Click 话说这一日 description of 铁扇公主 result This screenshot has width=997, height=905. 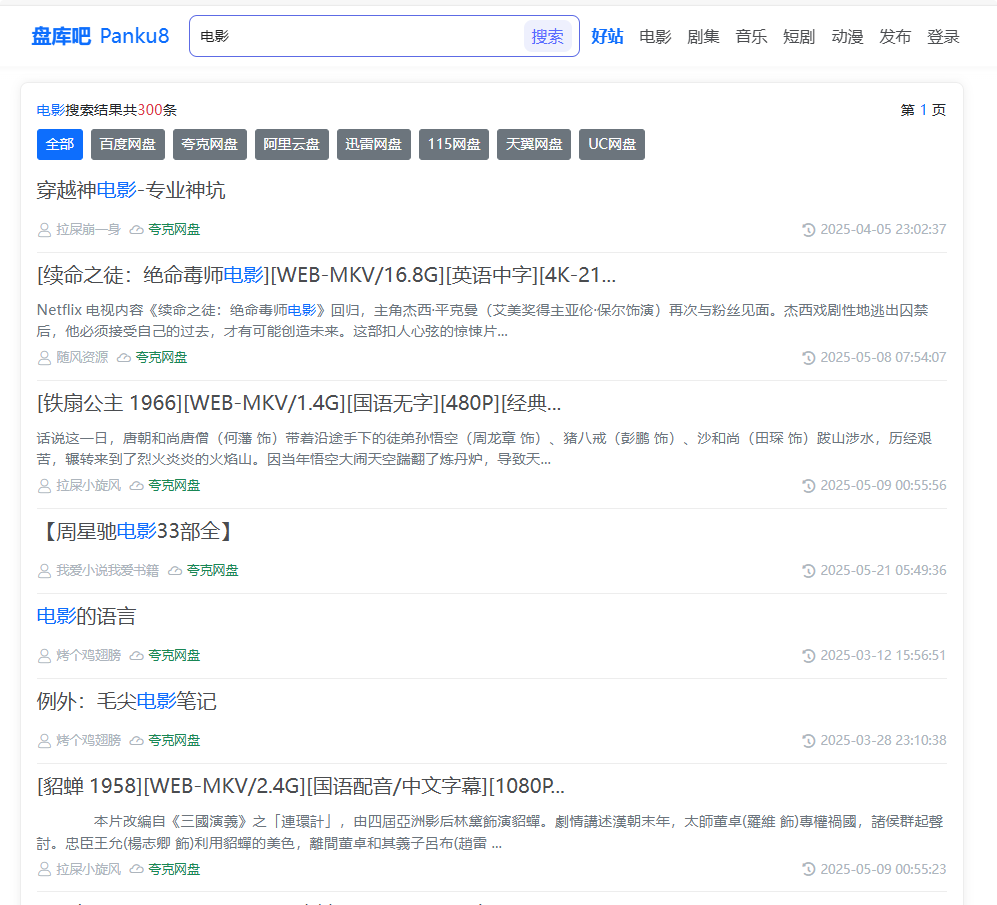(x=485, y=448)
